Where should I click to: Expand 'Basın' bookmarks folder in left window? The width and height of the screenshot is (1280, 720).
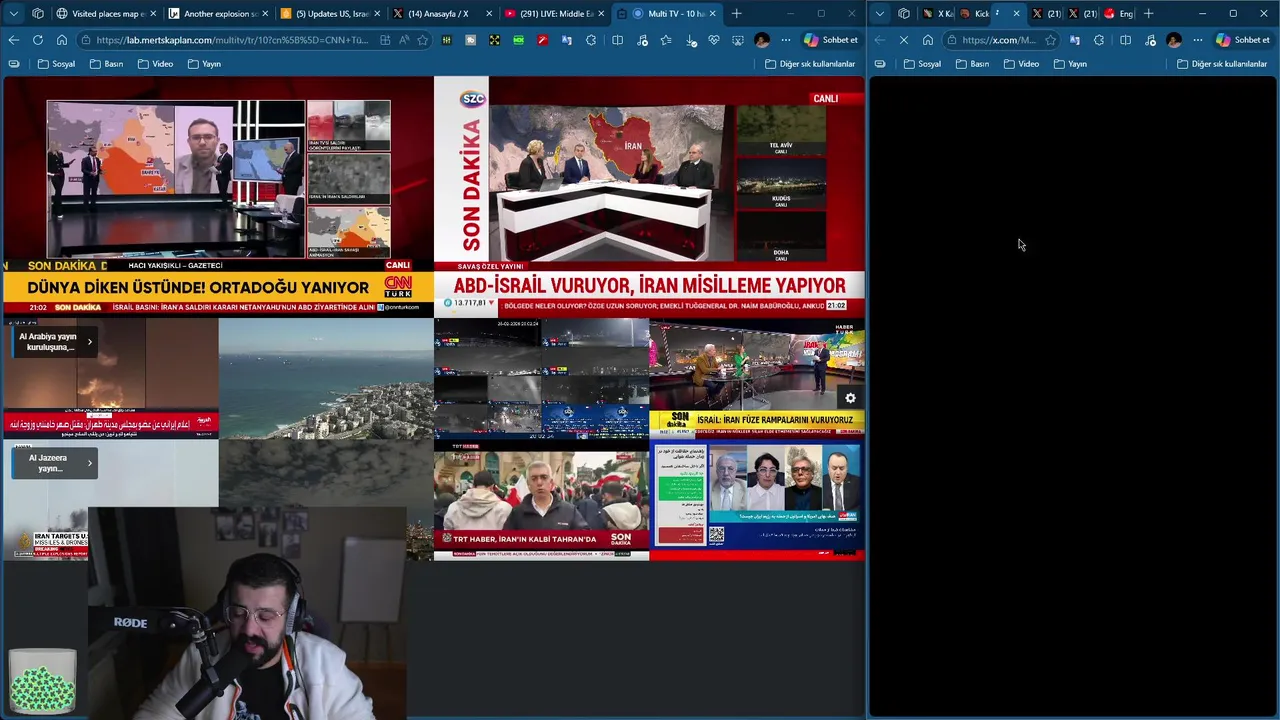[106, 64]
